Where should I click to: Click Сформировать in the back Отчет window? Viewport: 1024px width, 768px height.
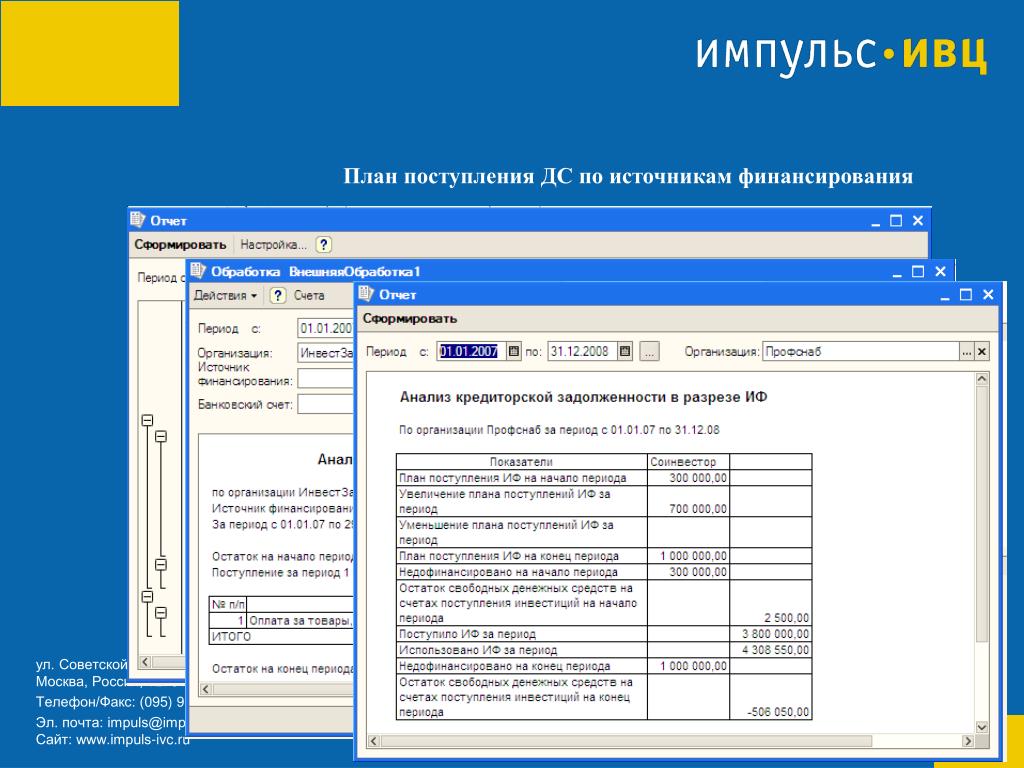pos(180,245)
